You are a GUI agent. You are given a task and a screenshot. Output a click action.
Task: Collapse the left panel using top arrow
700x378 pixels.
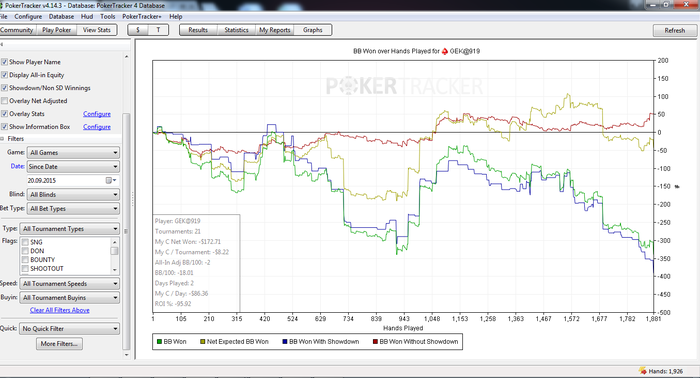pos(2,45)
